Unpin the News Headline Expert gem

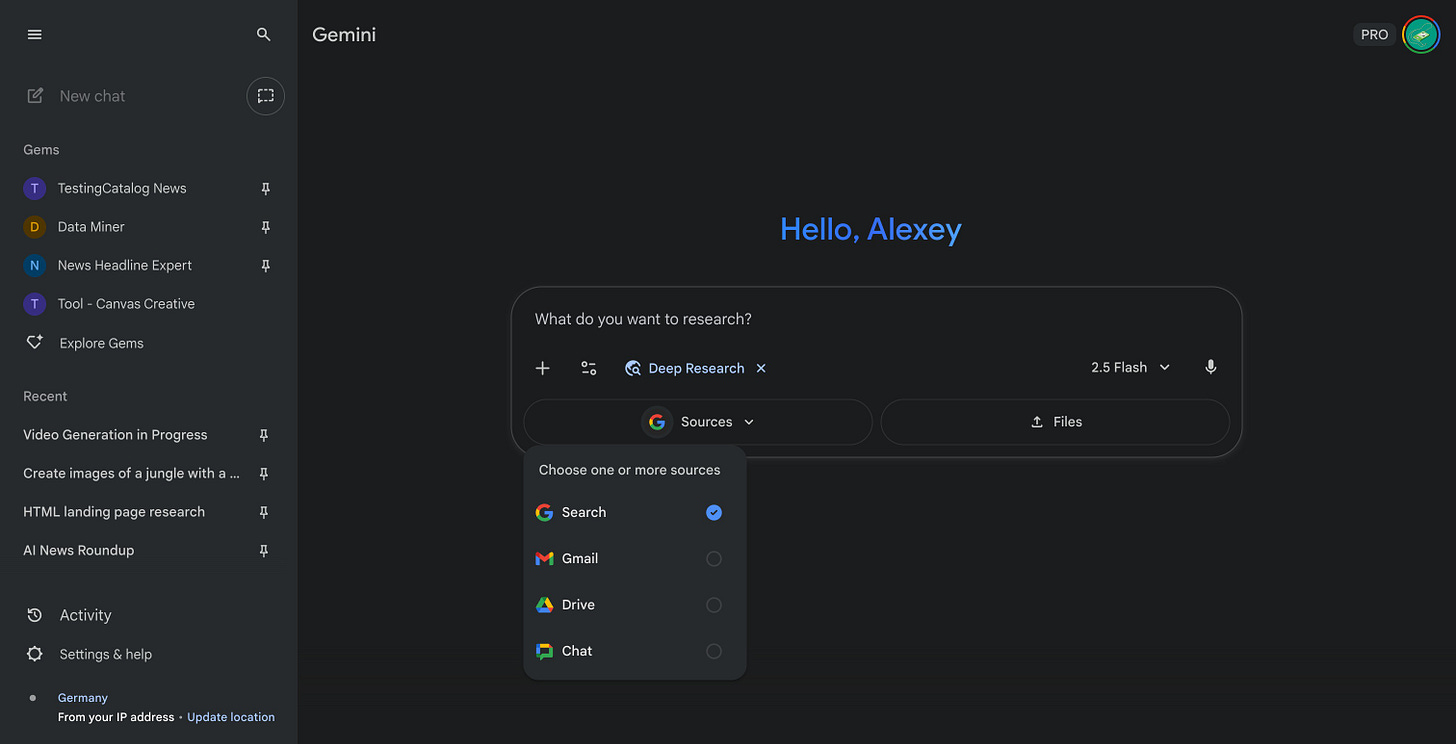point(265,265)
